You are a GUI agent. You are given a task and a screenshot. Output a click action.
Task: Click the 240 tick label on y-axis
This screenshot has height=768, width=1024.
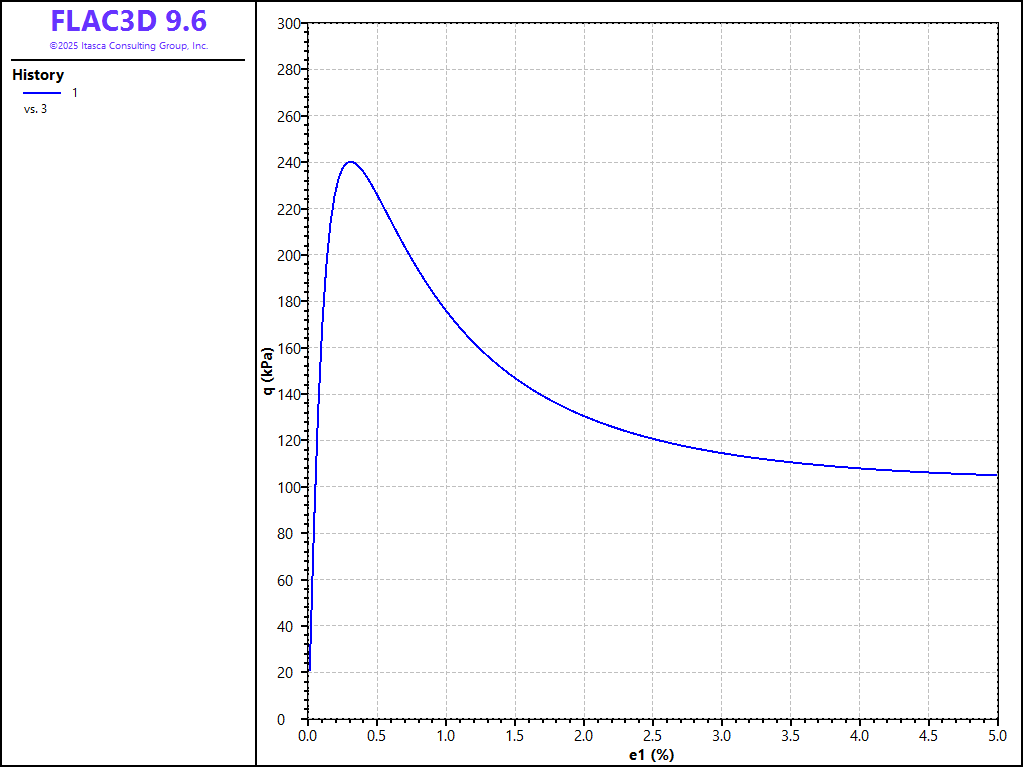pyautogui.click(x=288, y=162)
